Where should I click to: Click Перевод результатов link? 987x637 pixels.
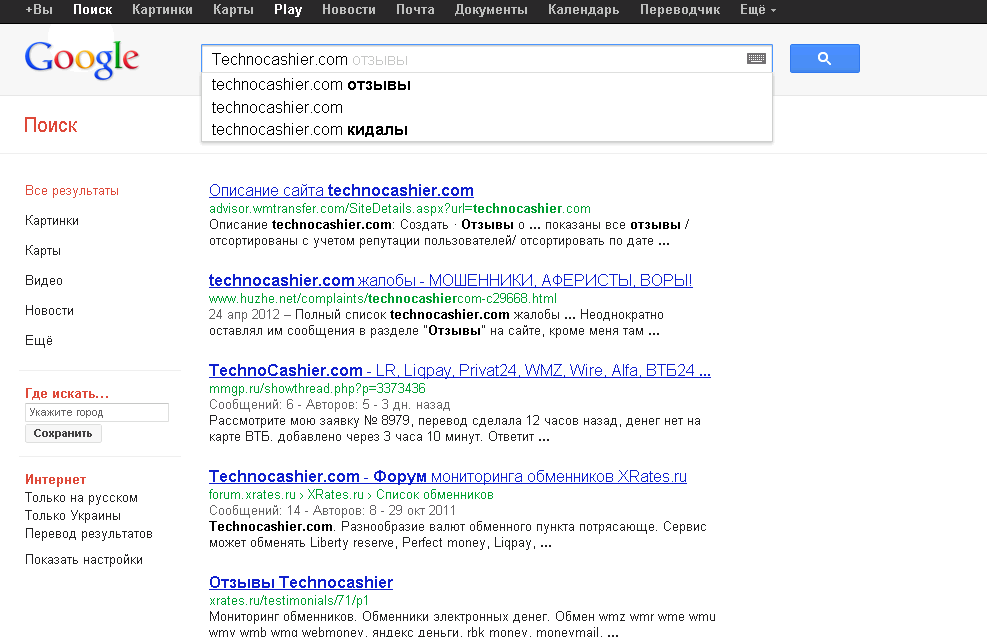[89, 534]
